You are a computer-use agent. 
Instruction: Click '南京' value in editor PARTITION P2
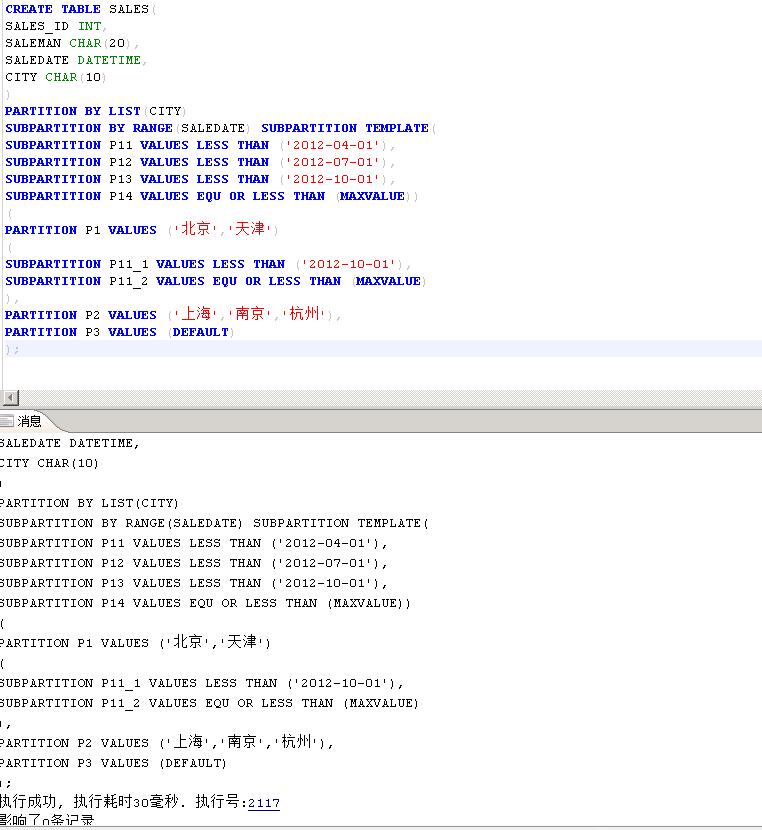tap(250, 314)
